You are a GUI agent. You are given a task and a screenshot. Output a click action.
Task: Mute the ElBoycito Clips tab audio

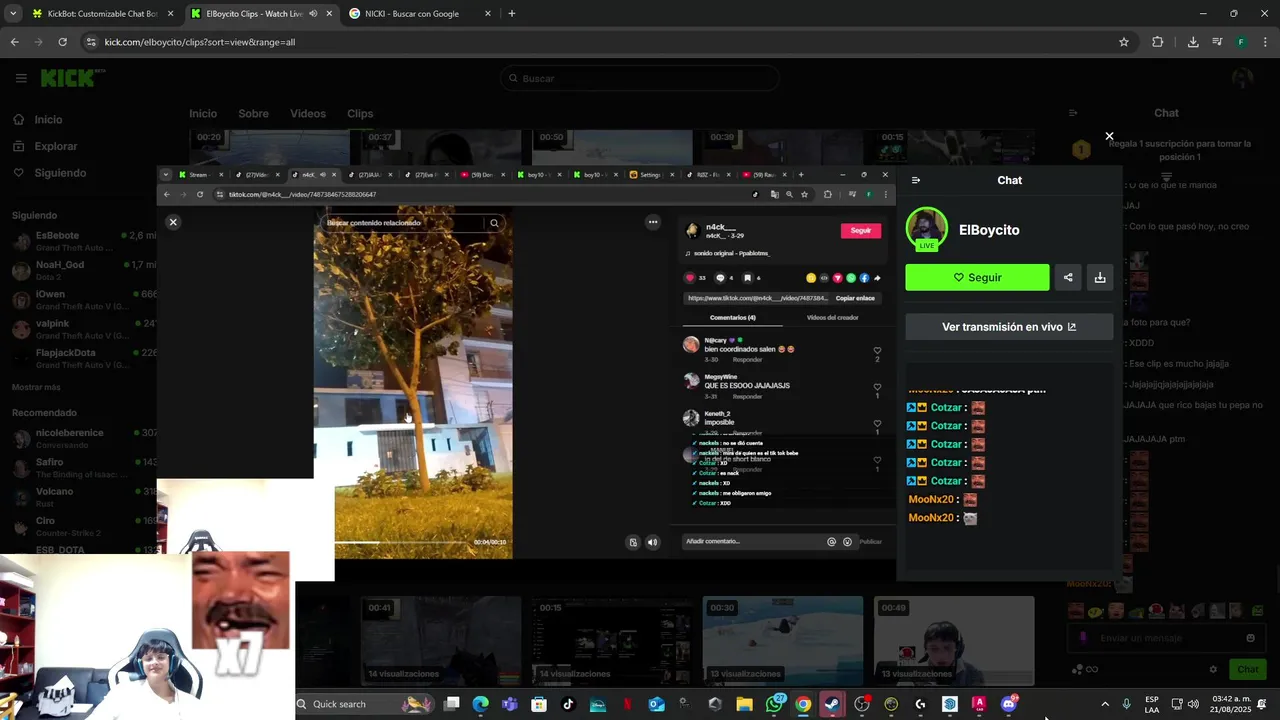(313, 14)
